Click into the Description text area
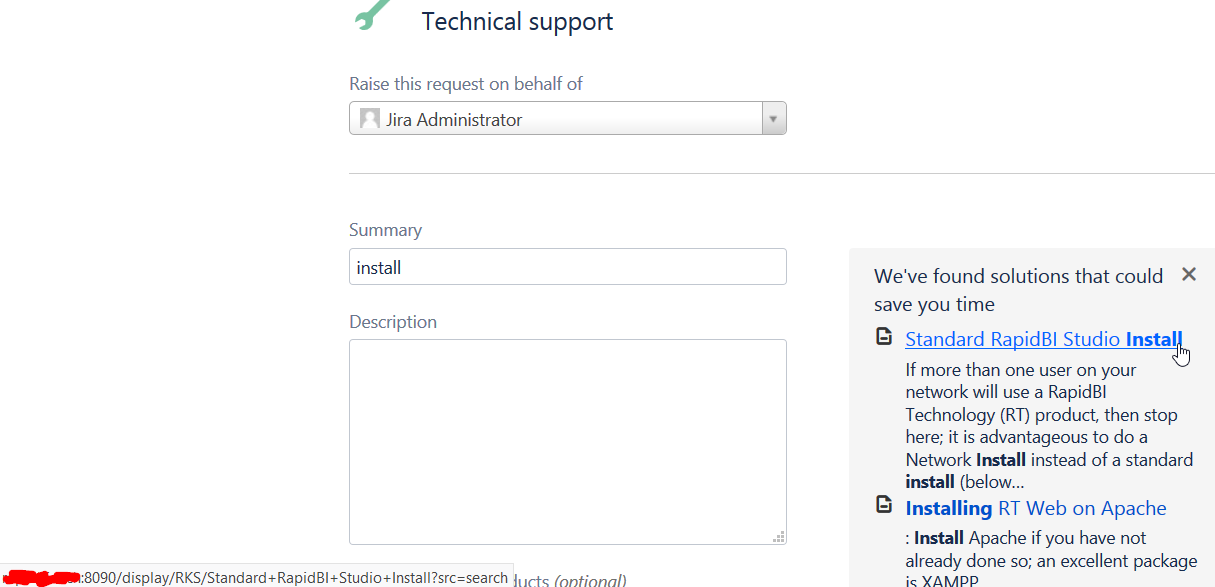This screenshot has width=1215, height=587. click(x=567, y=442)
